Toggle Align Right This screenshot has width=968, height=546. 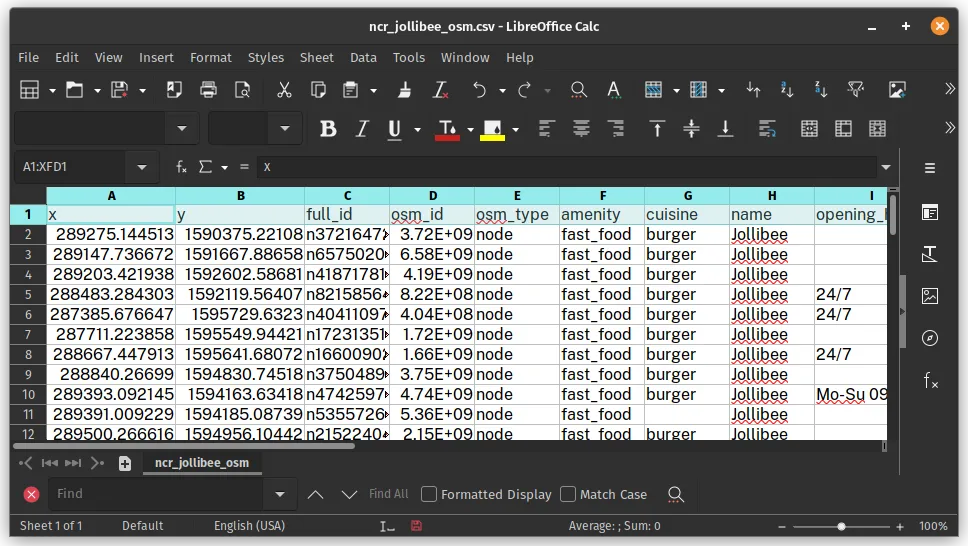click(x=615, y=128)
